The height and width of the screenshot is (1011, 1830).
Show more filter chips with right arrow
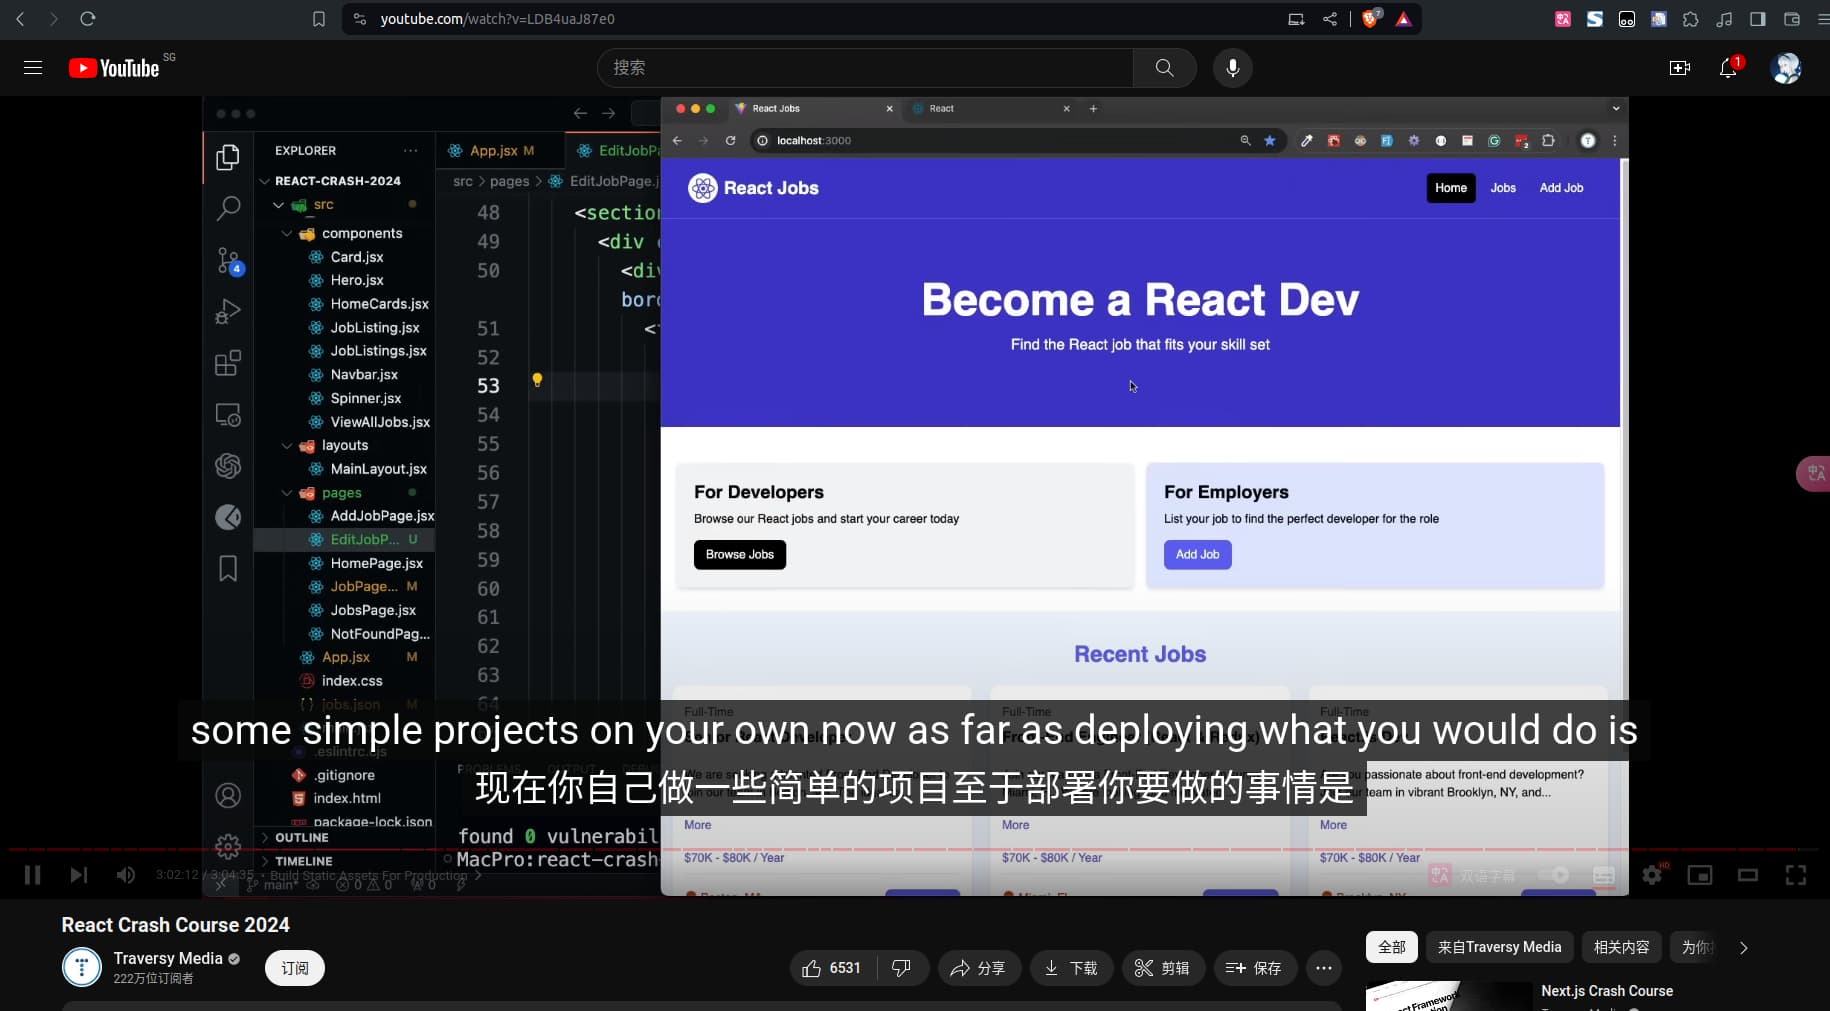1744,948
